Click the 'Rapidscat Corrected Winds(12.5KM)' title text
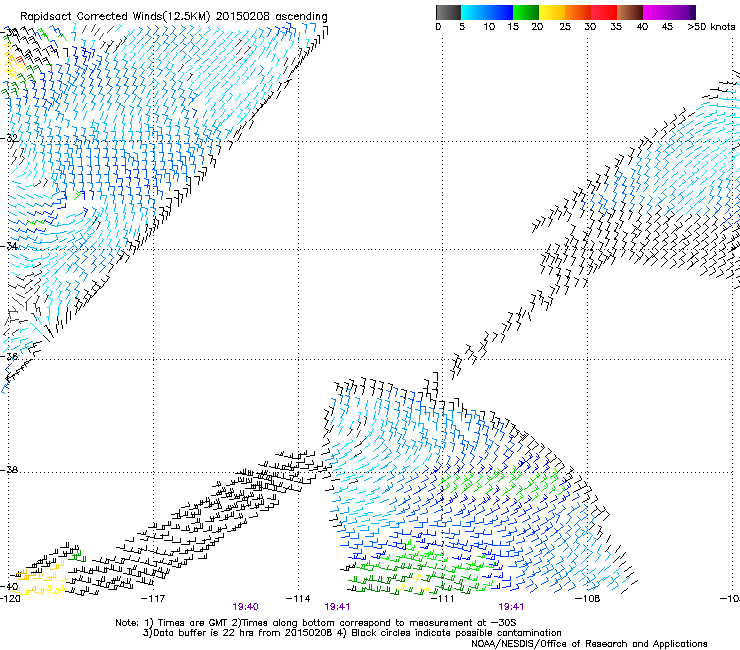The height and width of the screenshot is (650, 740). 115,17
